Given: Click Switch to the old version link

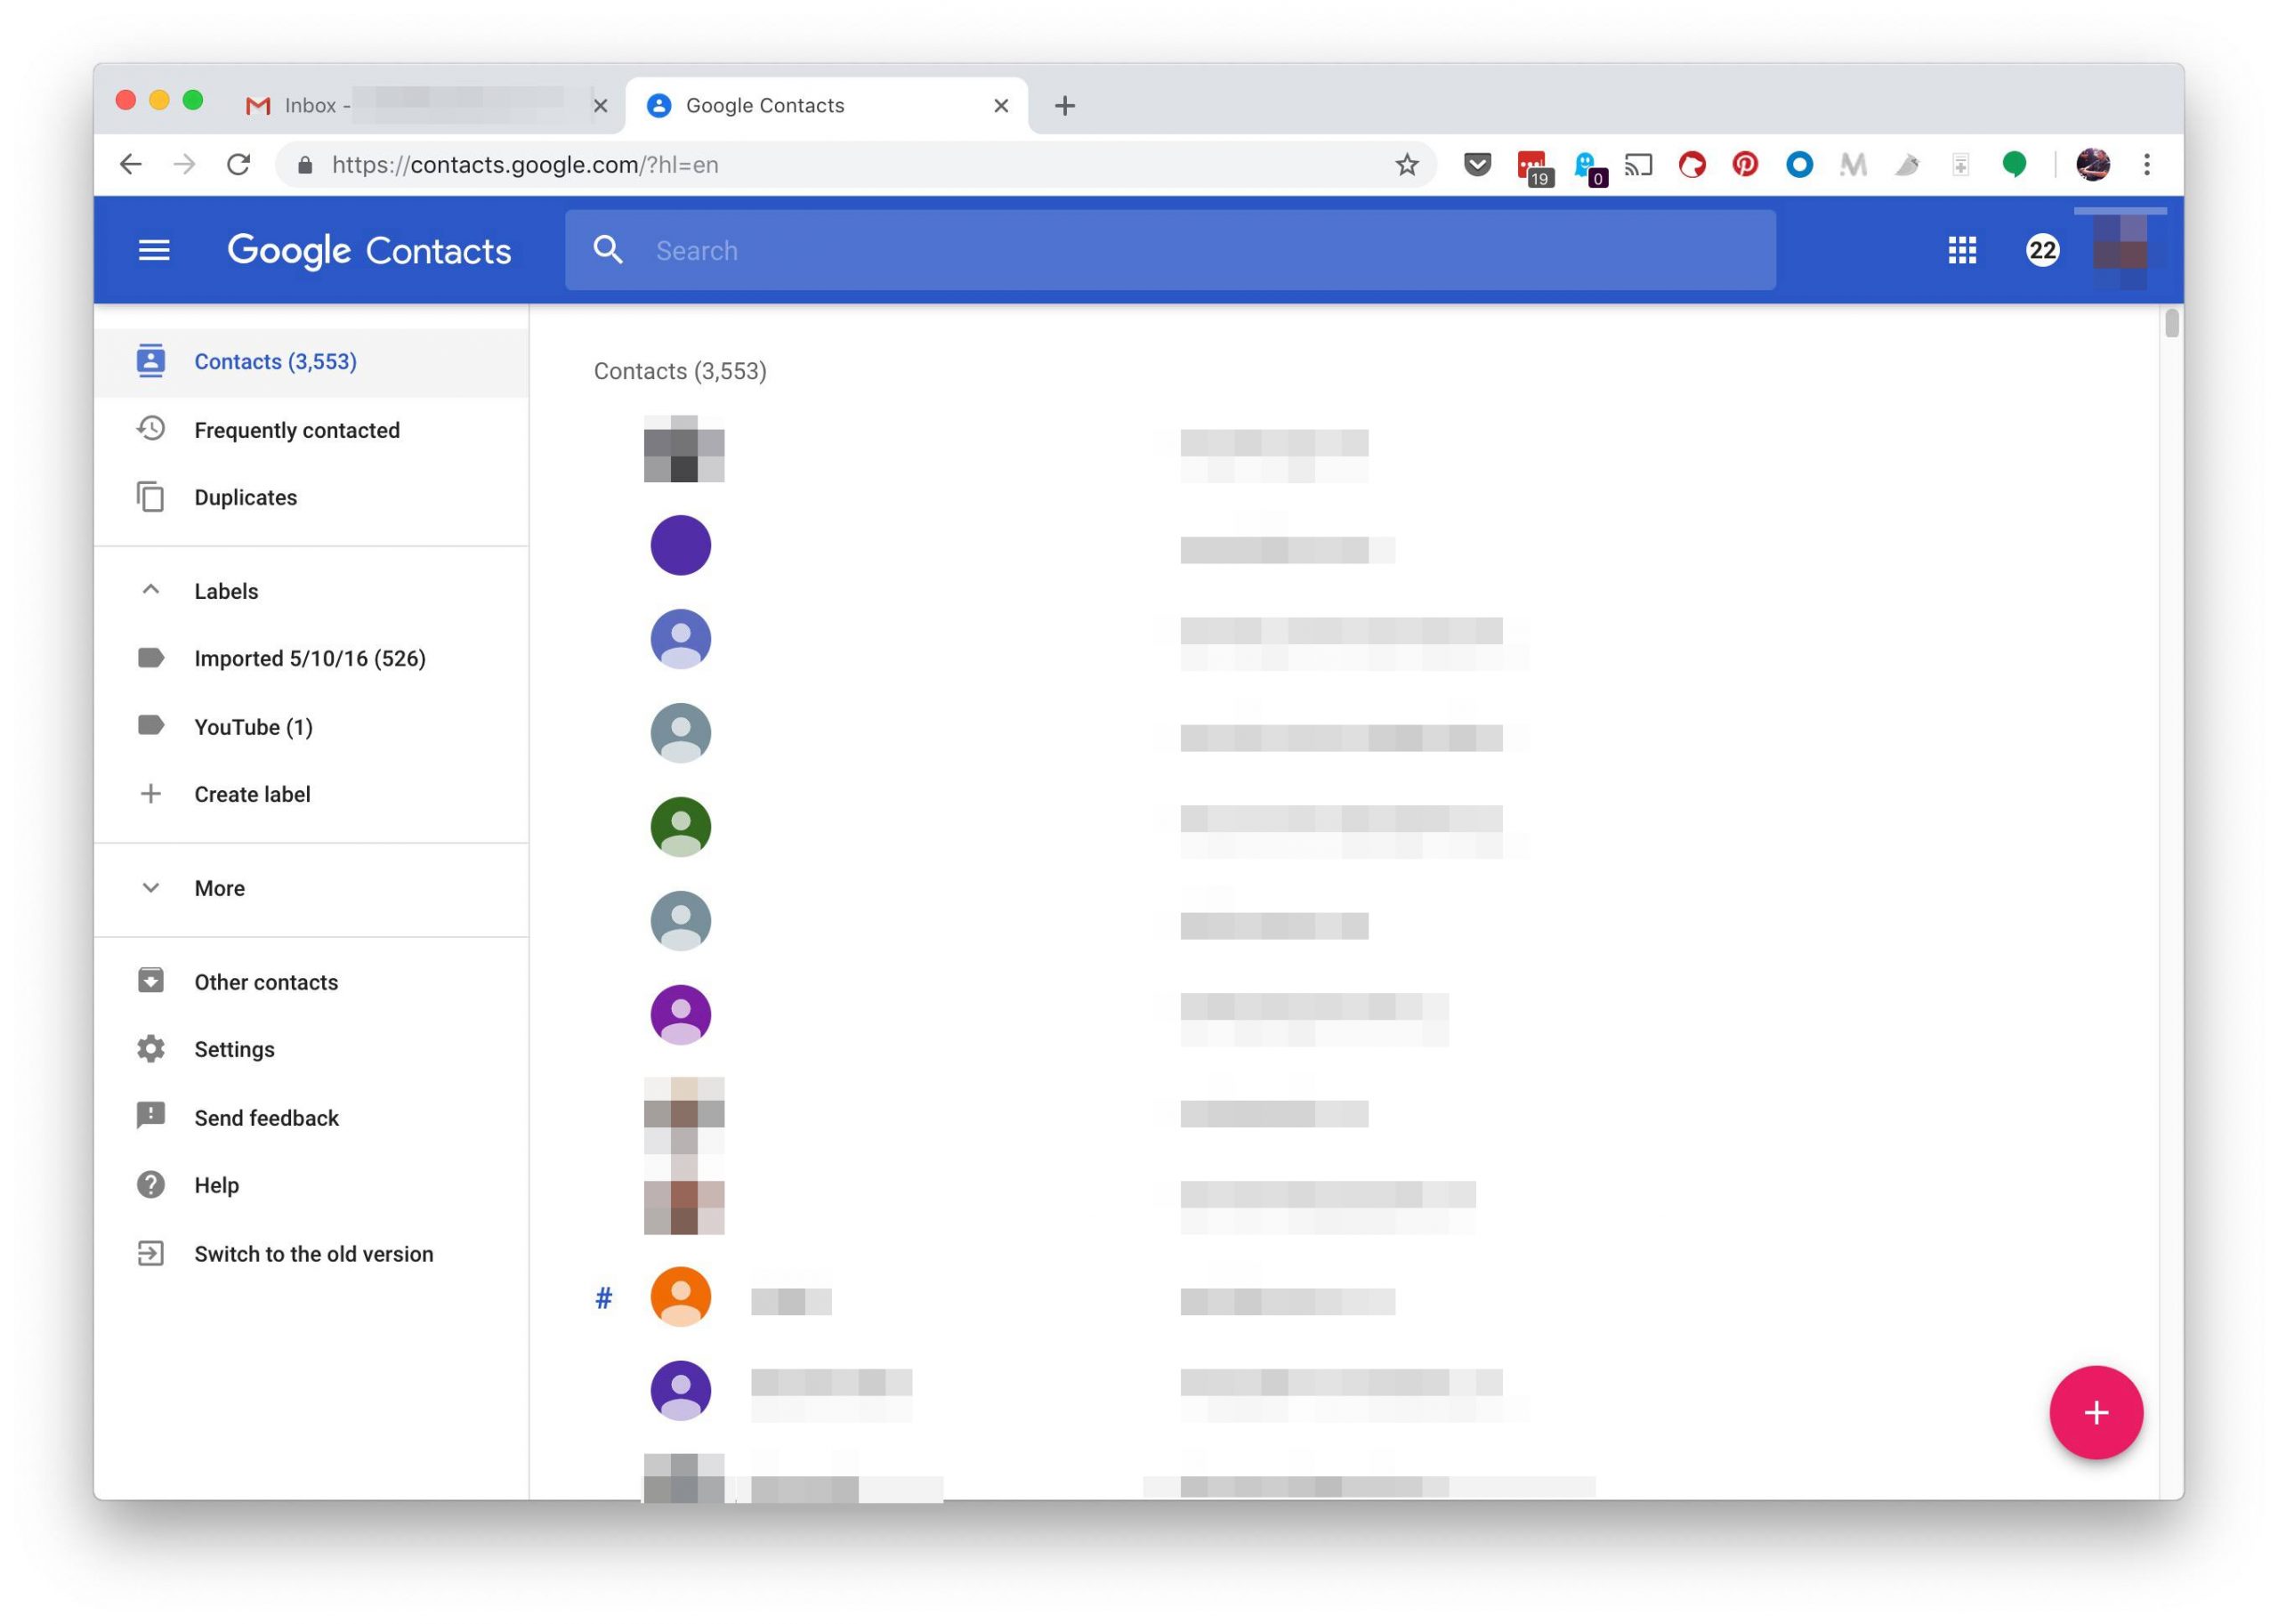Looking at the screenshot, I should click(x=311, y=1253).
